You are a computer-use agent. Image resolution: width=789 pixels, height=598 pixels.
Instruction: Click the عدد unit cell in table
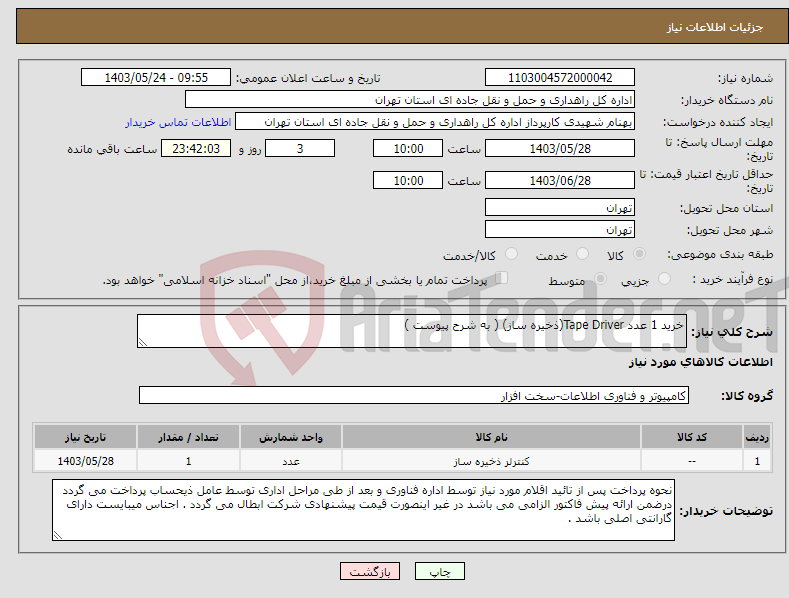point(291,461)
